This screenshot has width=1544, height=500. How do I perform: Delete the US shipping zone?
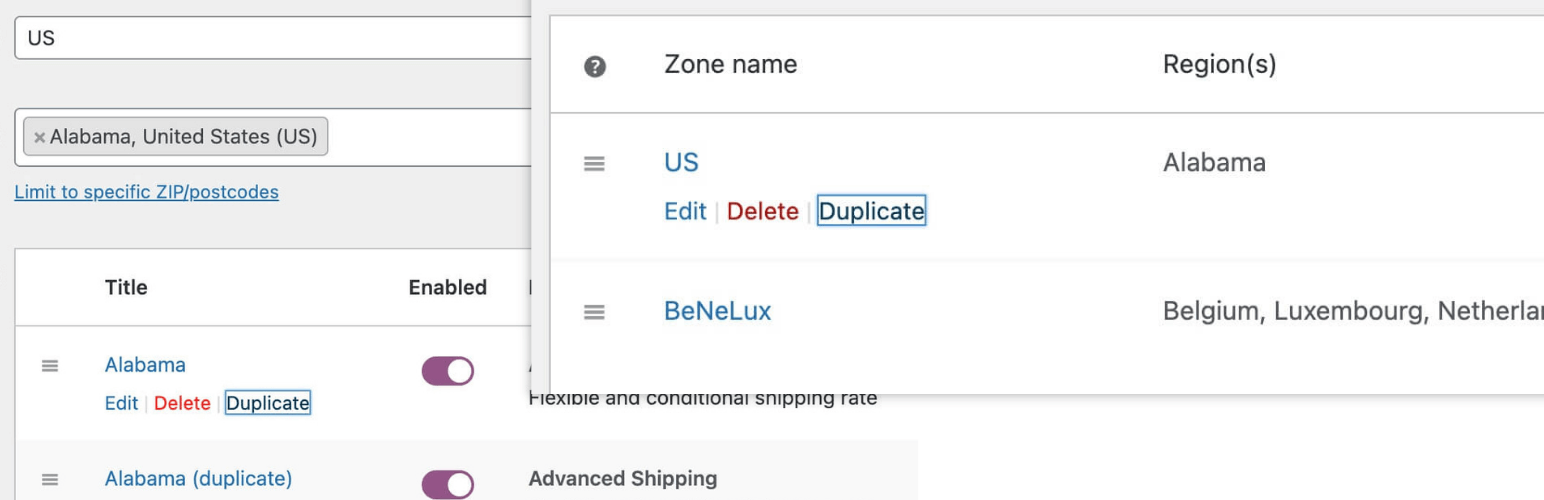point(762,212)
